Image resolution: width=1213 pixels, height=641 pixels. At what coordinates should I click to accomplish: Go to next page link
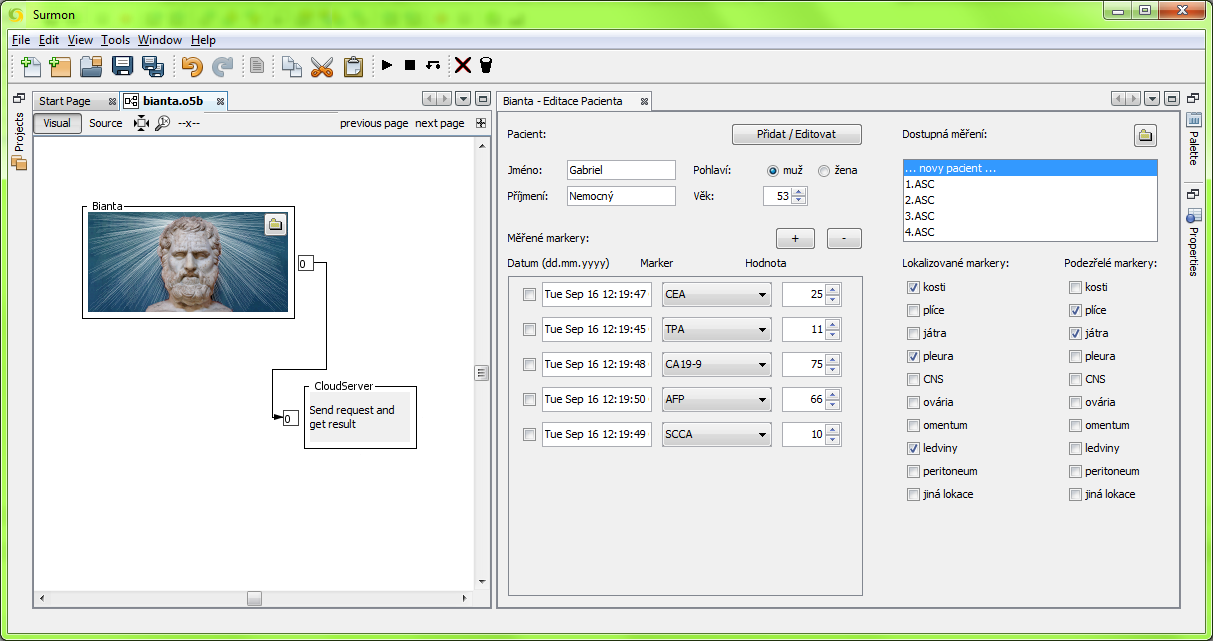pyautogui.click(x=440, y=123)
